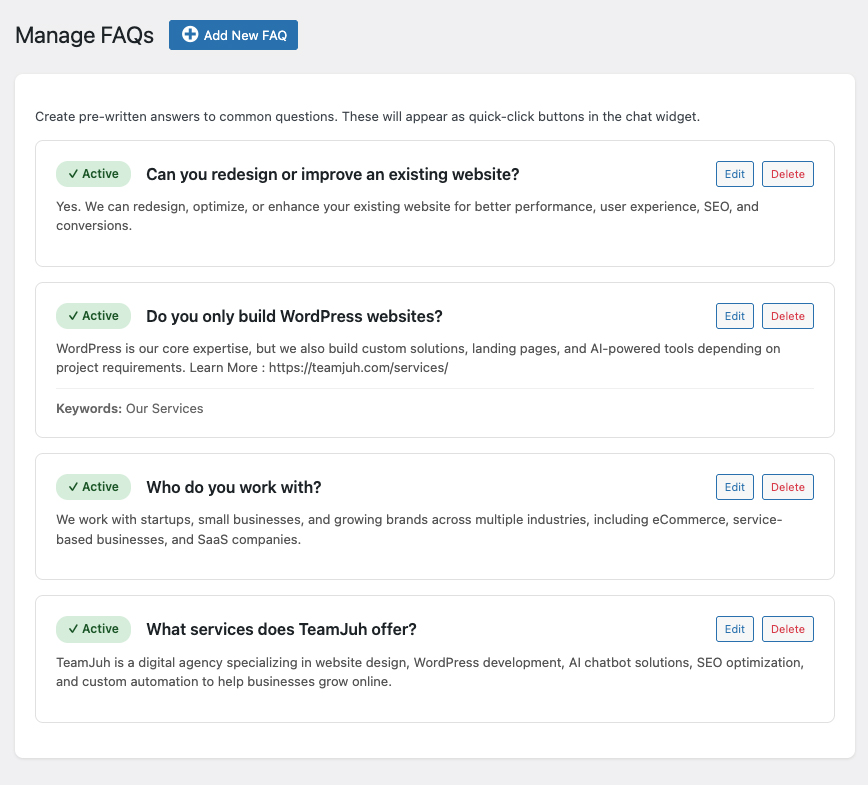The height and width of the screenshot is (785, 868).
Task: Delete the 'What services does TeamJuh offer?' FAQ
Action: click(x=787, y=628)
